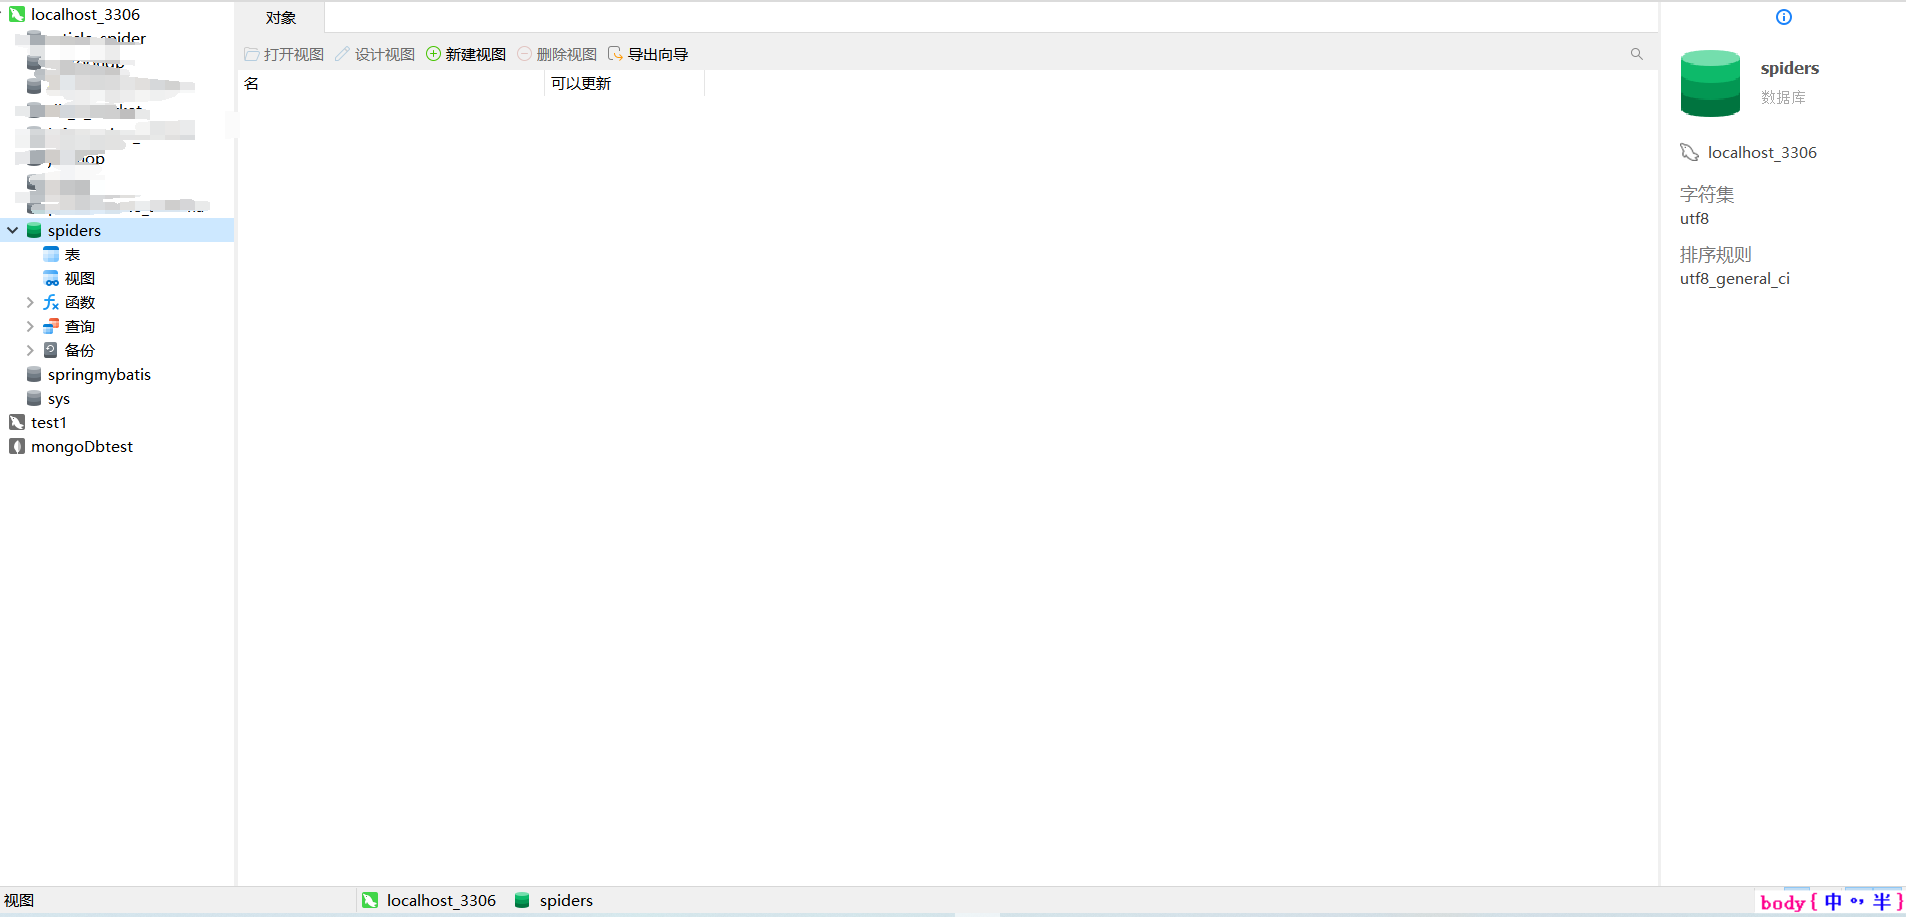The height and width of the screenshot is (917, 1906).
Task: Select the 备份 tree item
Action: (x=80, y=350)
